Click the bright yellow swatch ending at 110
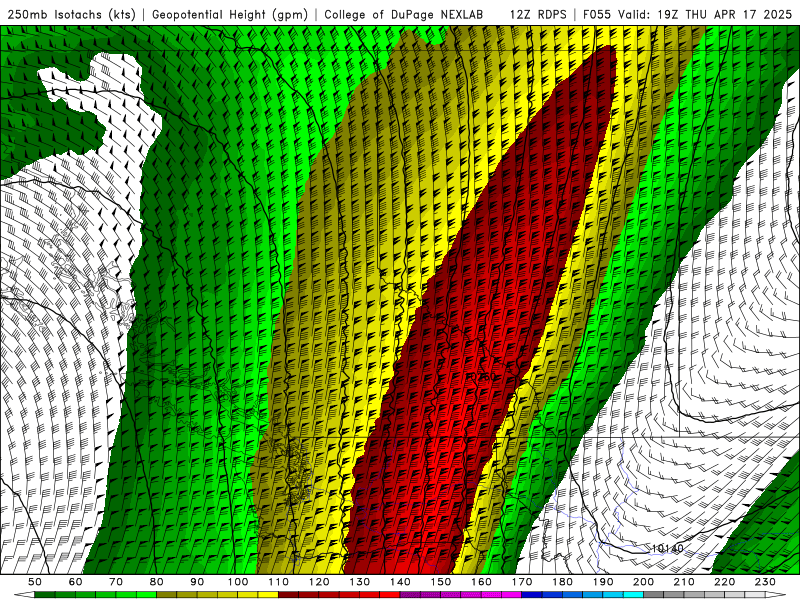800x600 pixels. [x=268, y=594]
